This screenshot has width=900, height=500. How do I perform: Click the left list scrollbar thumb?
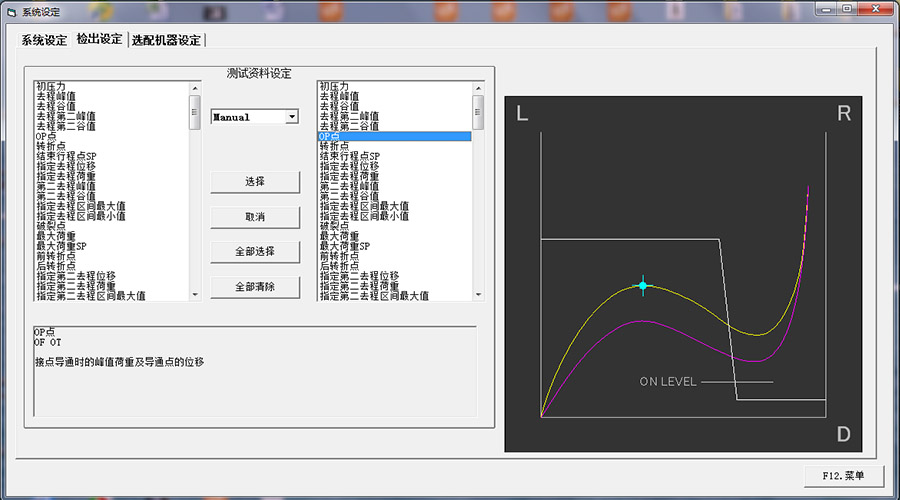click(195, 112)
